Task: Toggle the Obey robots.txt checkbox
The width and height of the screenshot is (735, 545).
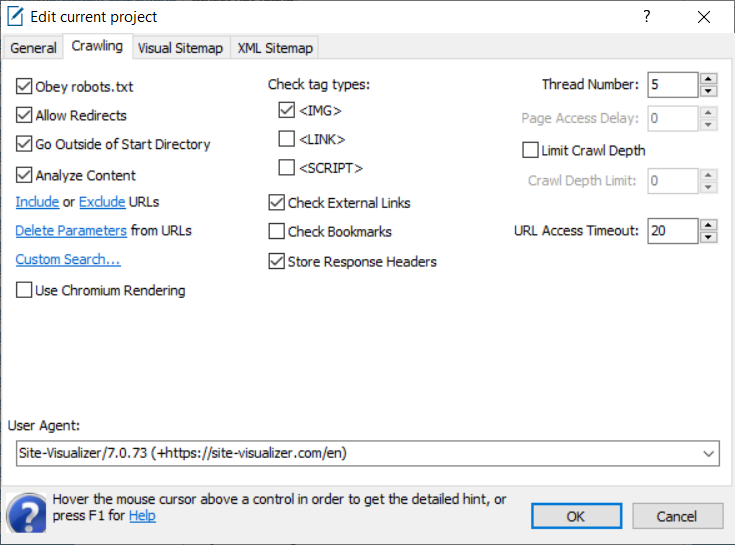Action: [x=25, y=87]
